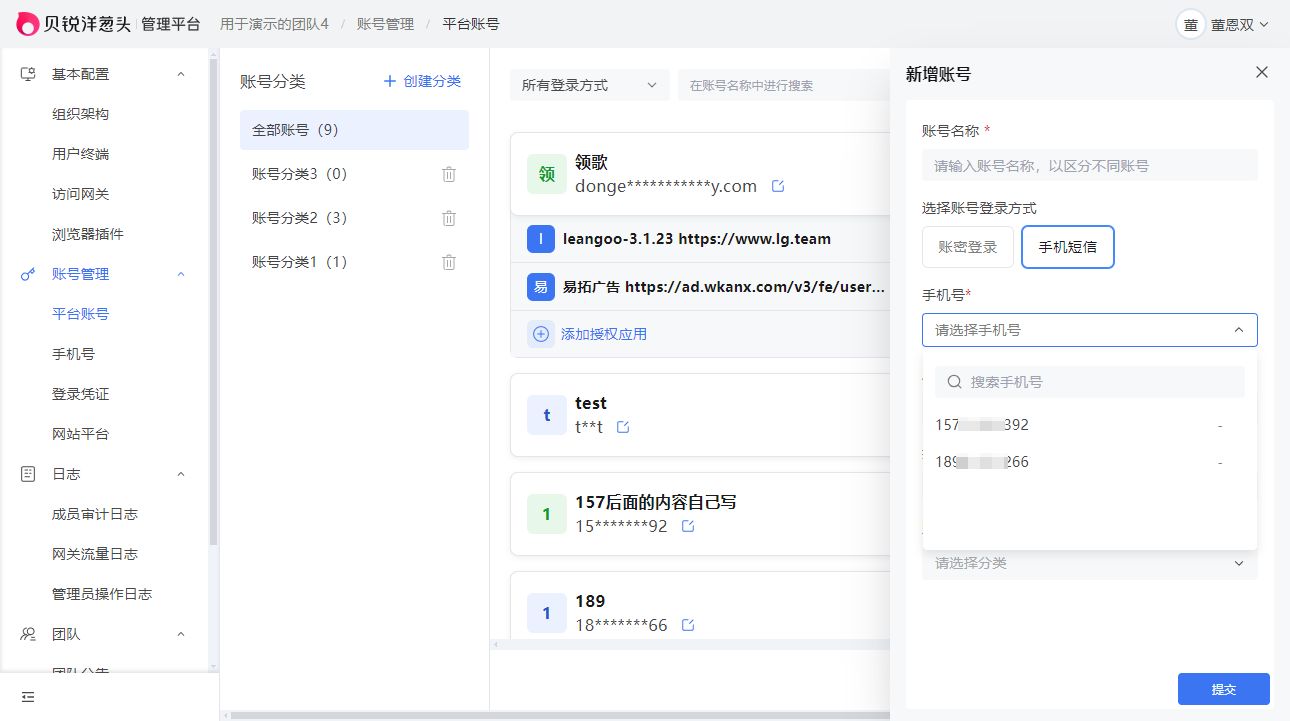Screen dimensions: 1290x721
Task: Close the 新增账号 panel
Action: tap(1262, 72)
